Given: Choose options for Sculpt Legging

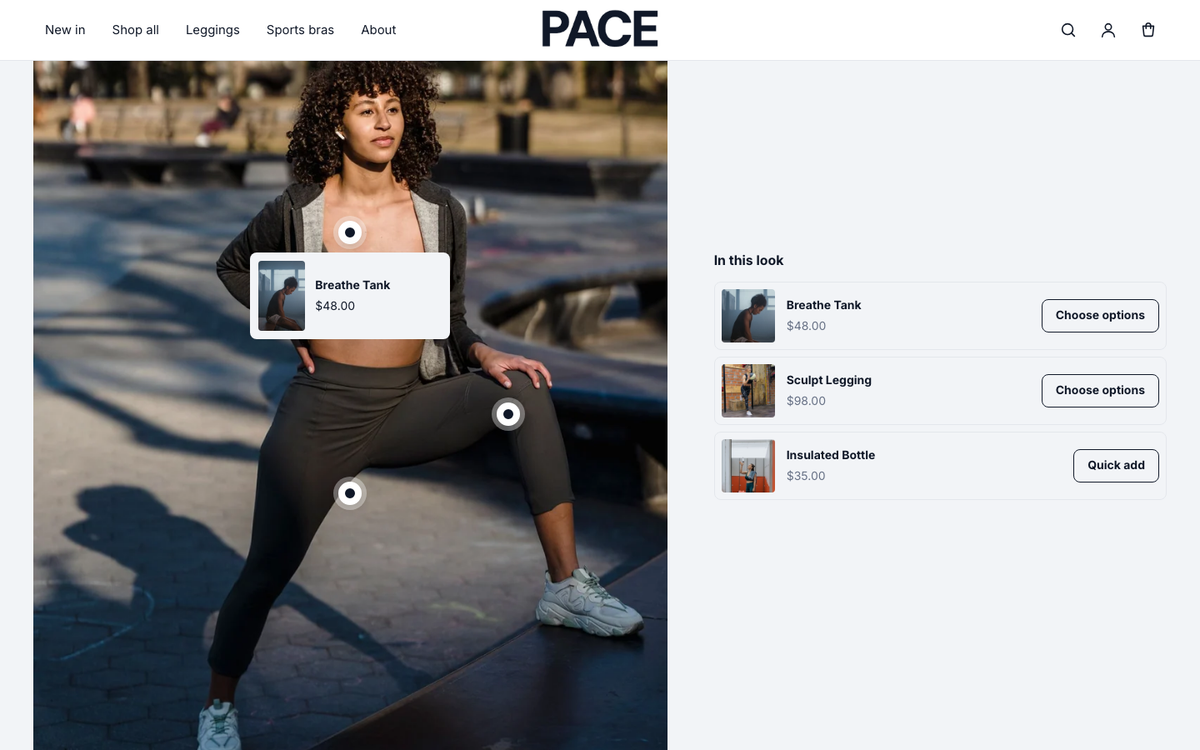Looking at the screenshot, I should (x=1100, y=390).
